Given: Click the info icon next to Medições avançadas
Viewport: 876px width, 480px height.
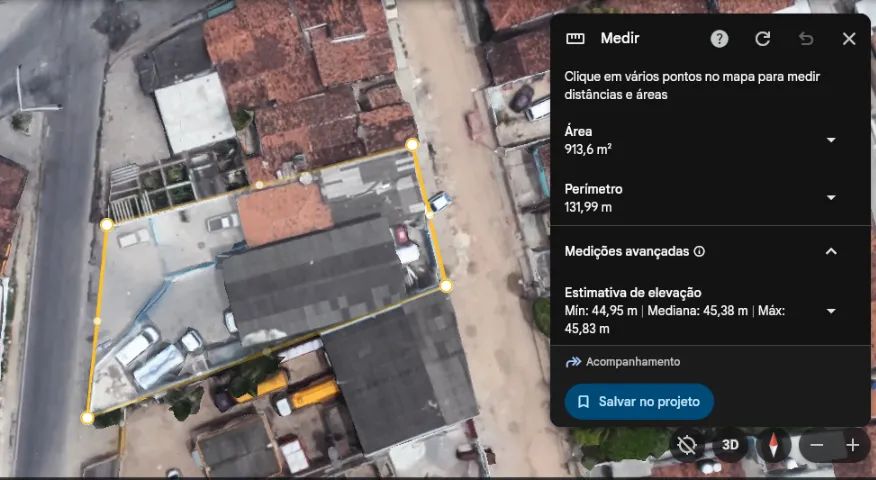Looking at the screenshot, I should pyautogui.click(x=699, y=251).
